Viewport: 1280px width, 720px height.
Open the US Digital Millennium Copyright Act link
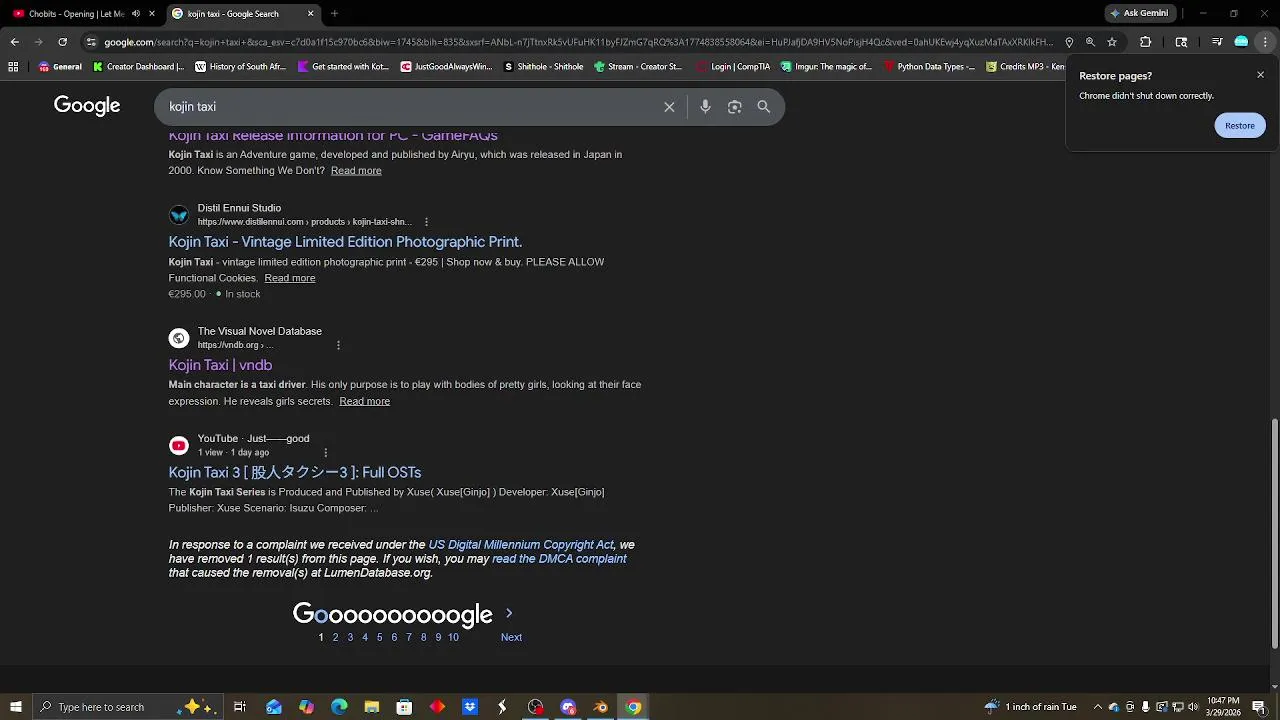click(521, 545)
